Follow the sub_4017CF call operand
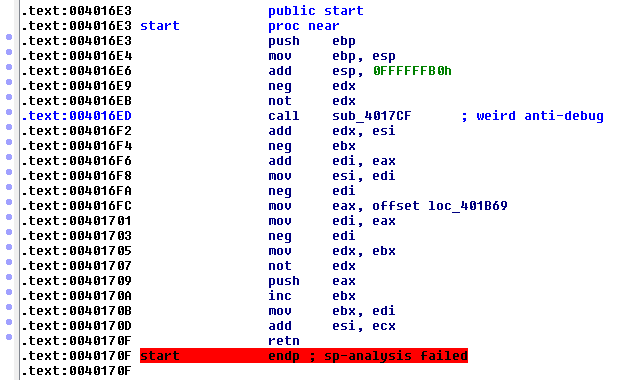 pyautogui.click(x=371, y=116)
